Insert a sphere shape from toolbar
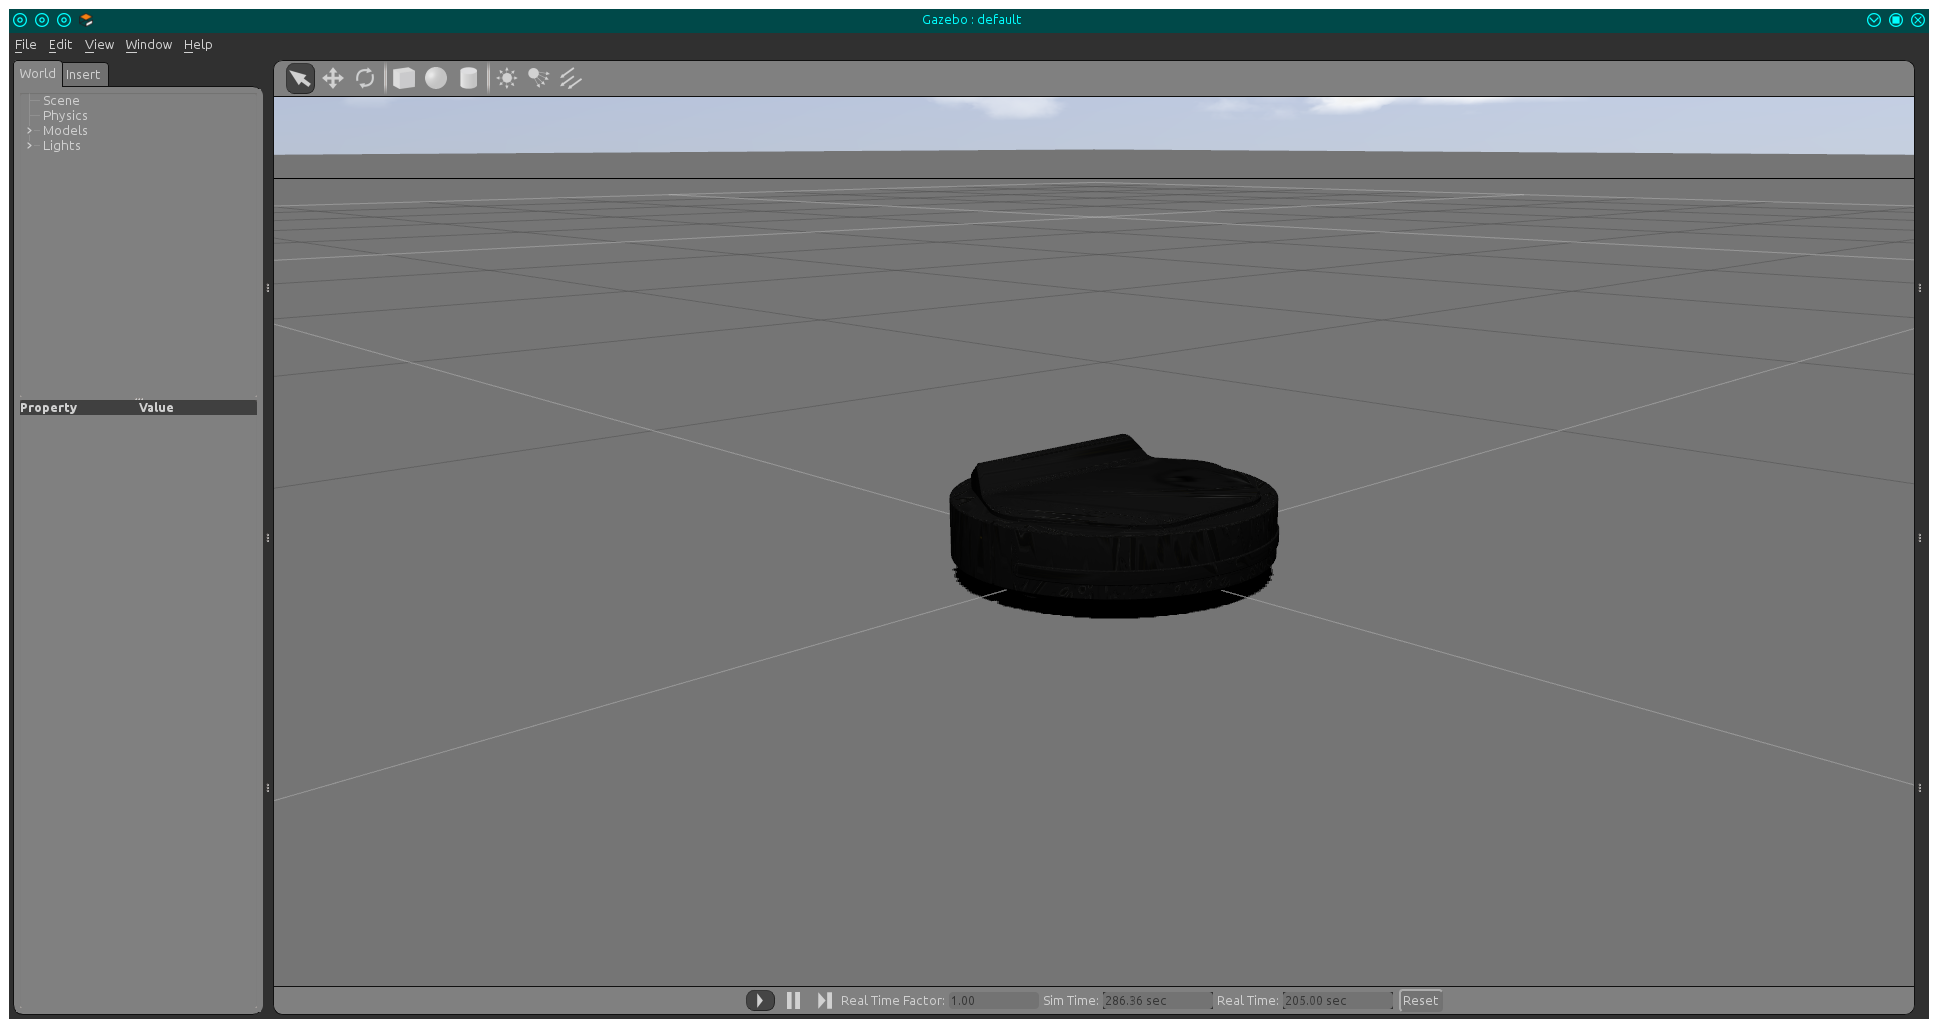Image resolution: width=1938 pixels, height=1028 pixels. pos(436,78)
